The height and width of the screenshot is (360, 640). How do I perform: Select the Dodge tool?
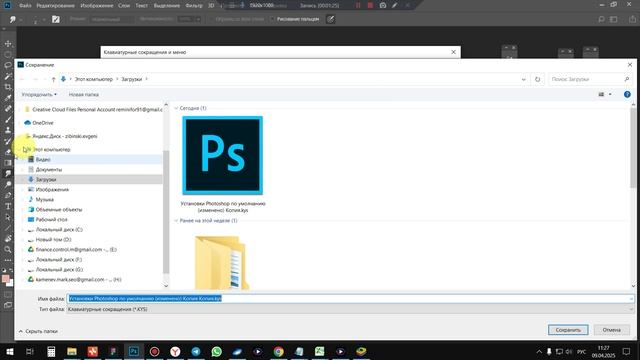point(8,184)
